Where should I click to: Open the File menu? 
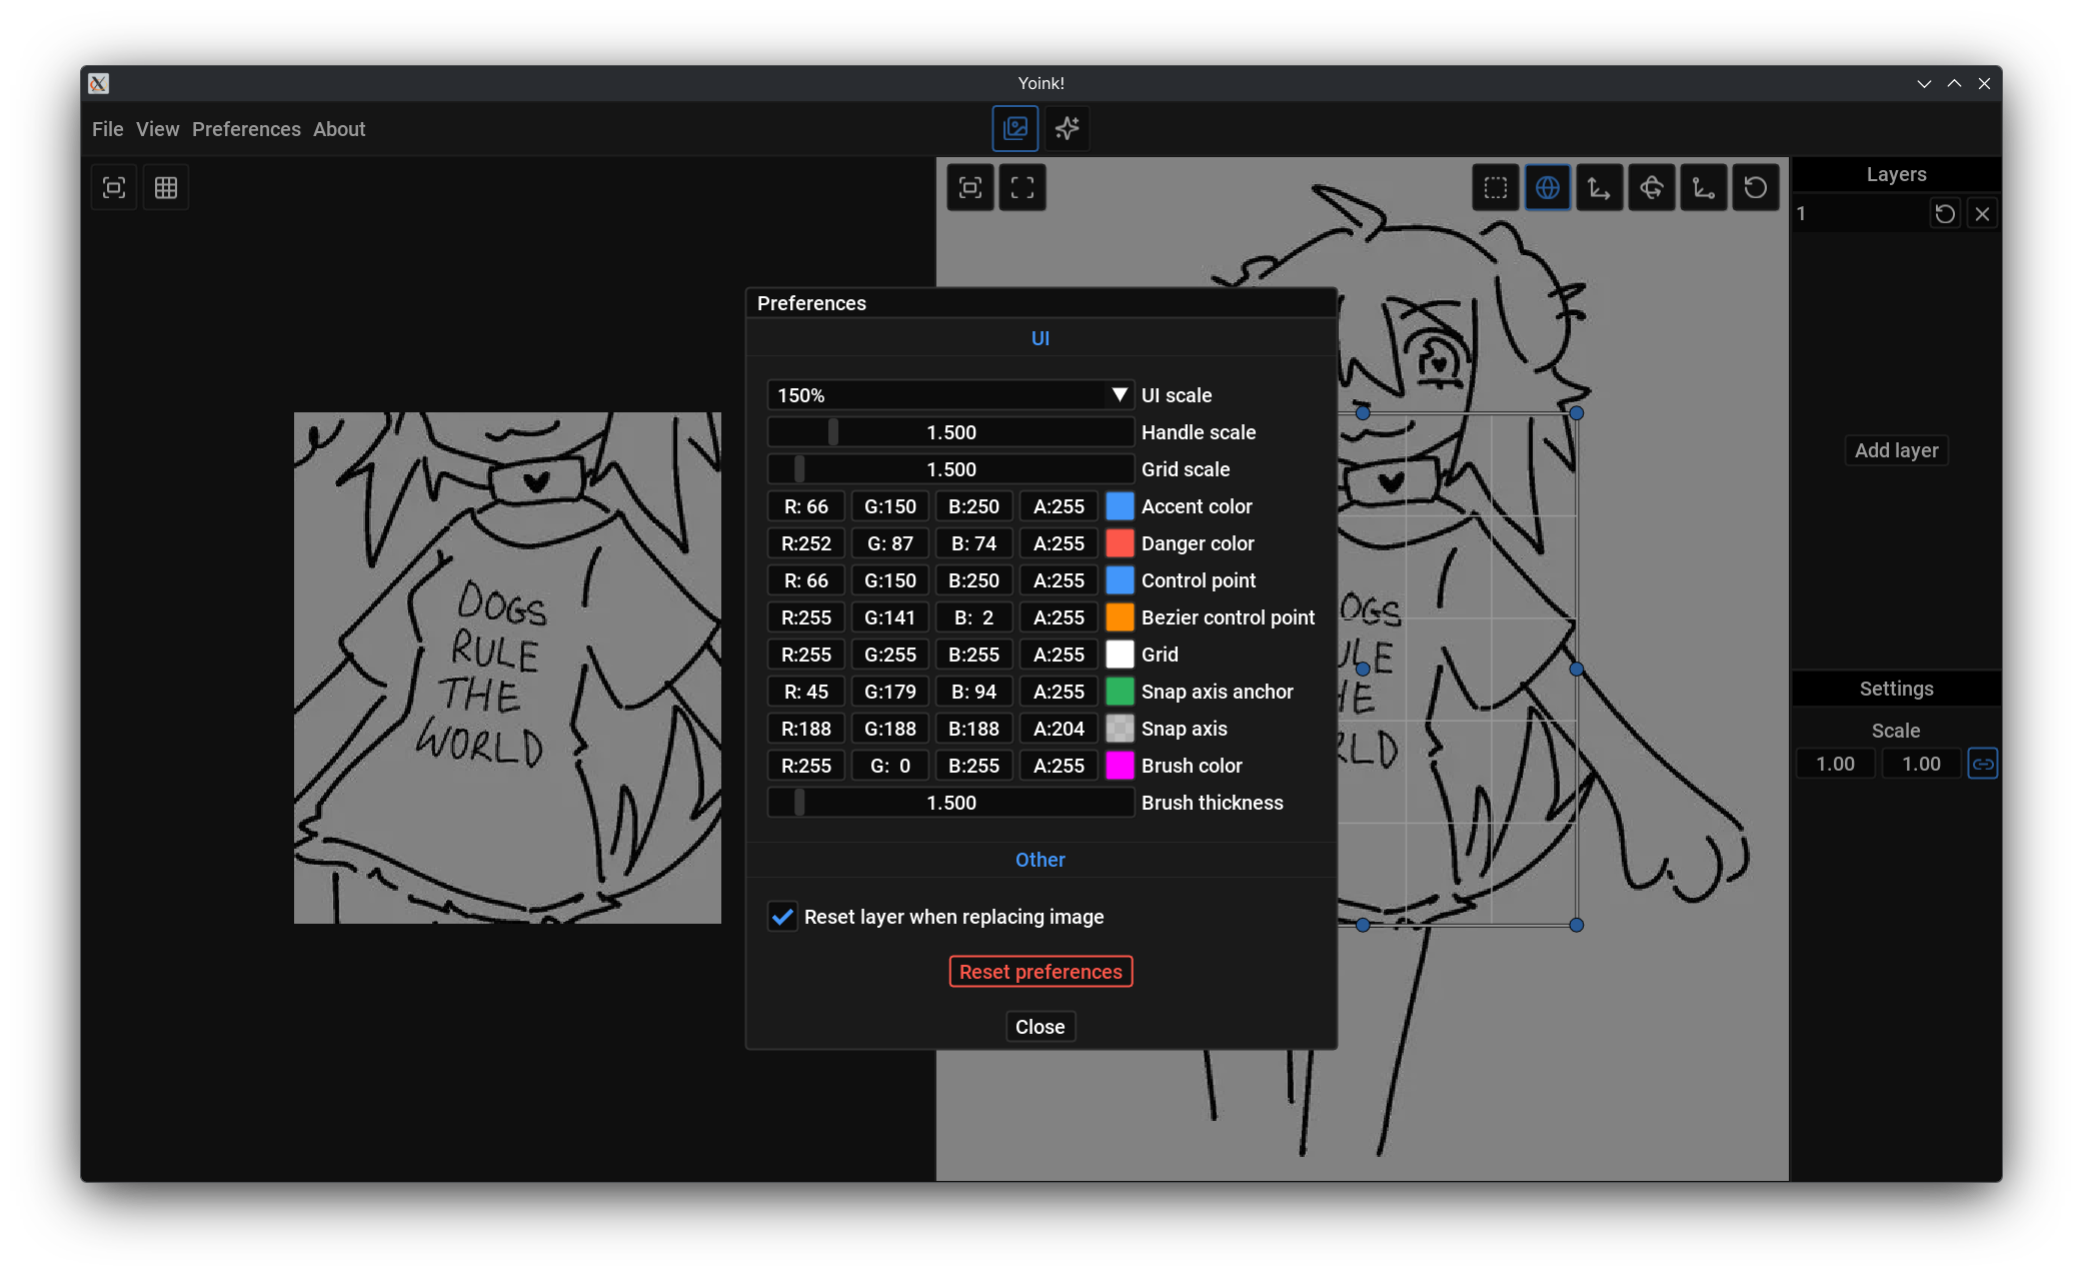[107, 129]
